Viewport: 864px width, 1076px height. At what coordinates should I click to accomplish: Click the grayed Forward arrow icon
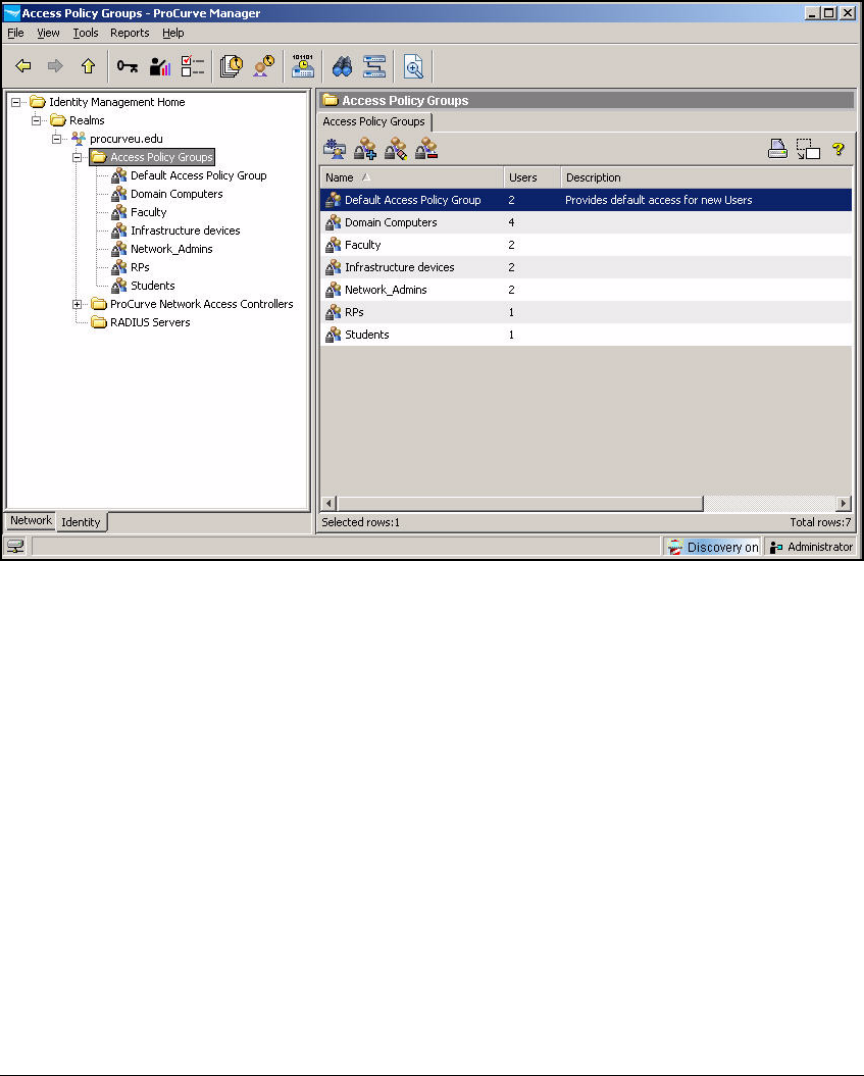[x=55, y=66]
